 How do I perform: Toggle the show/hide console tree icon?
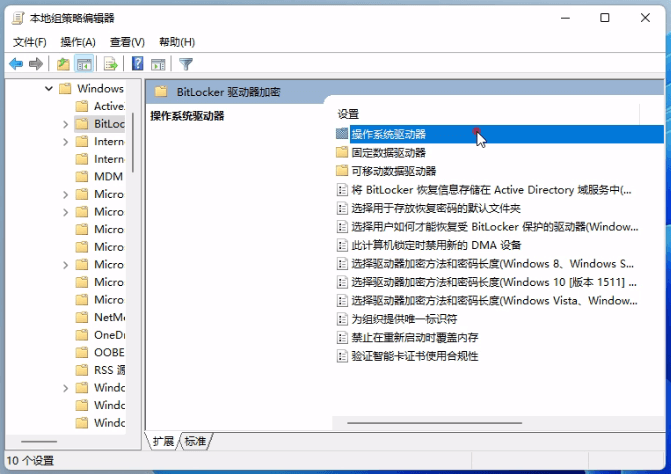tap(84, 64)
